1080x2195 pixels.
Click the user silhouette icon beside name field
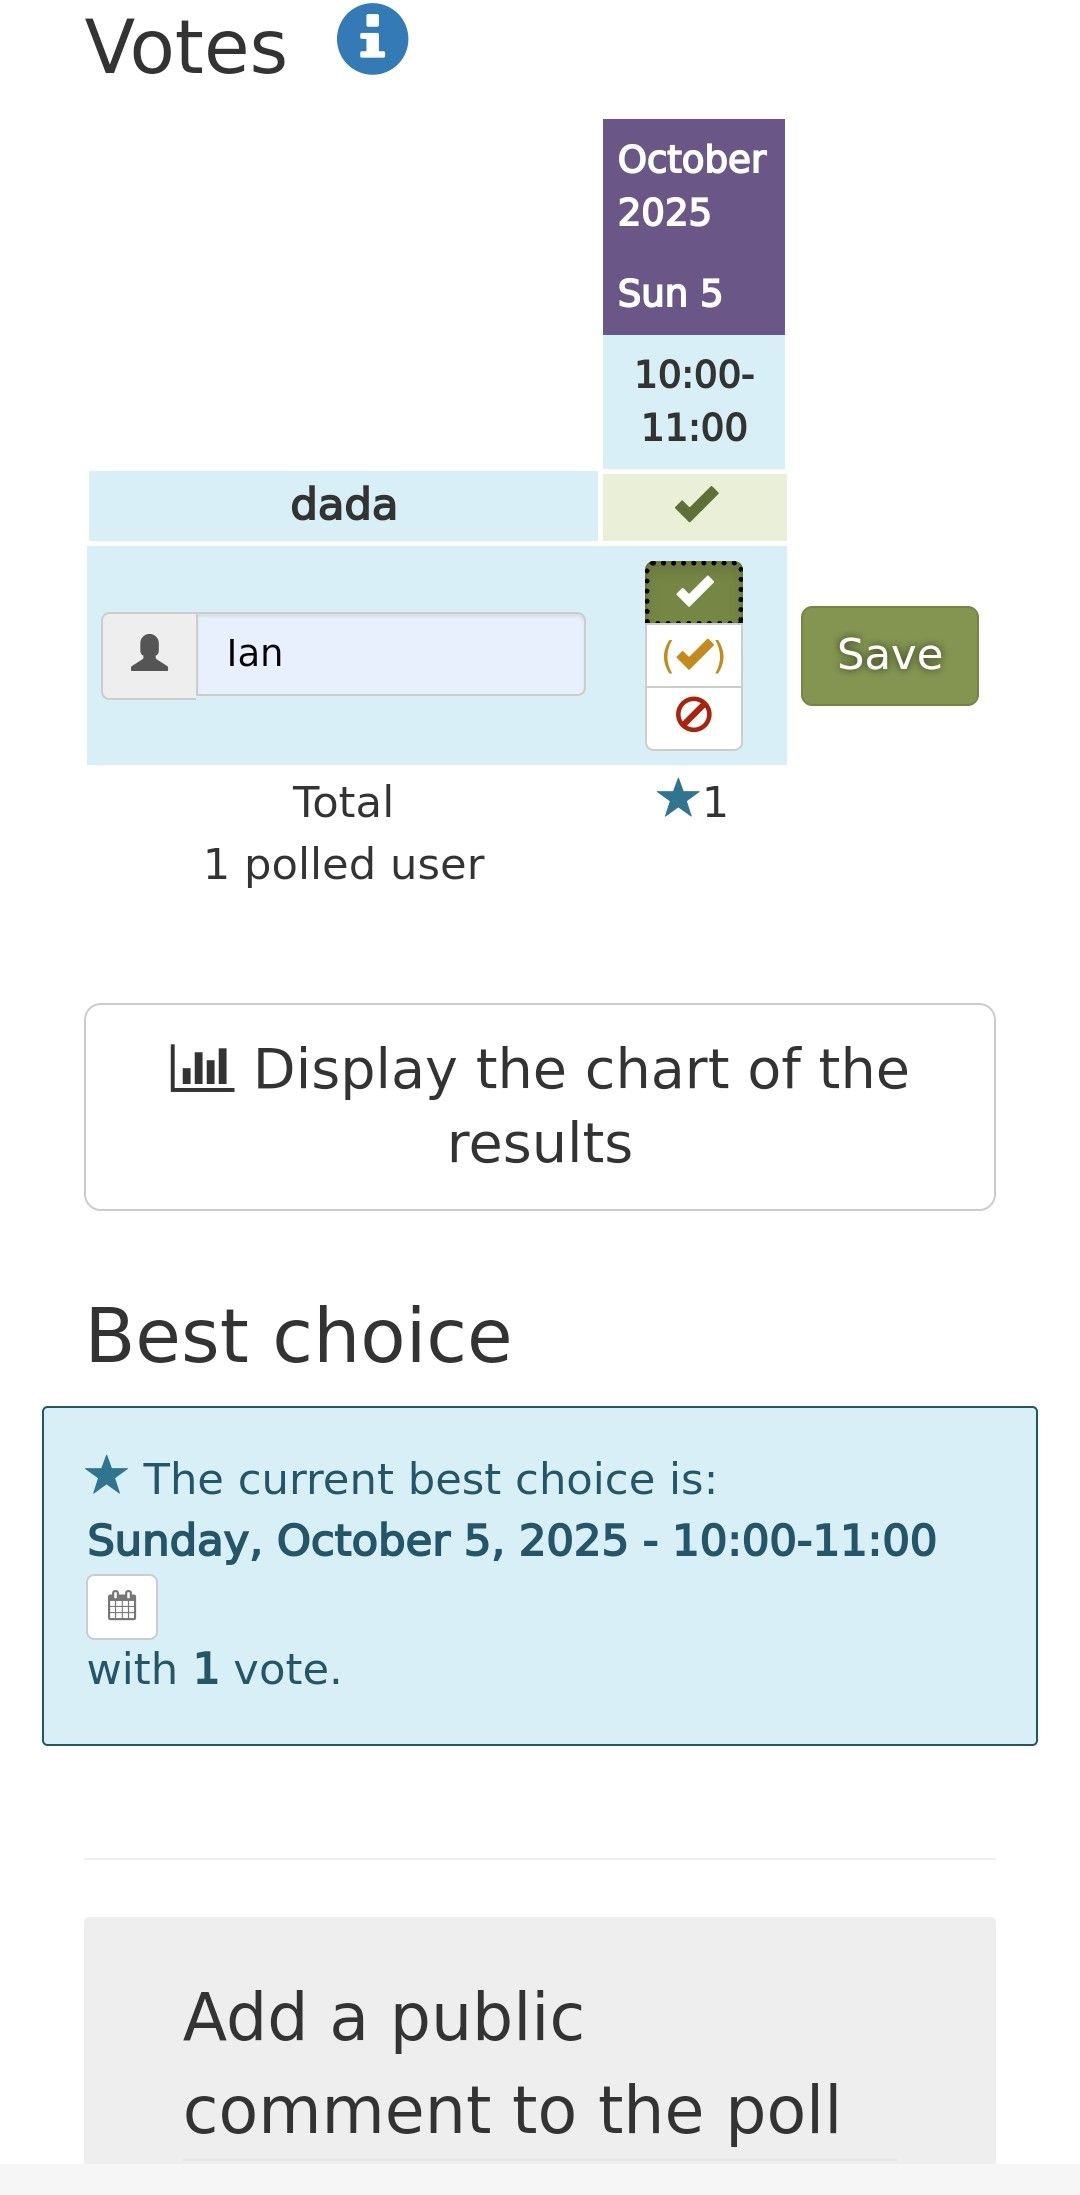[150, 655]
